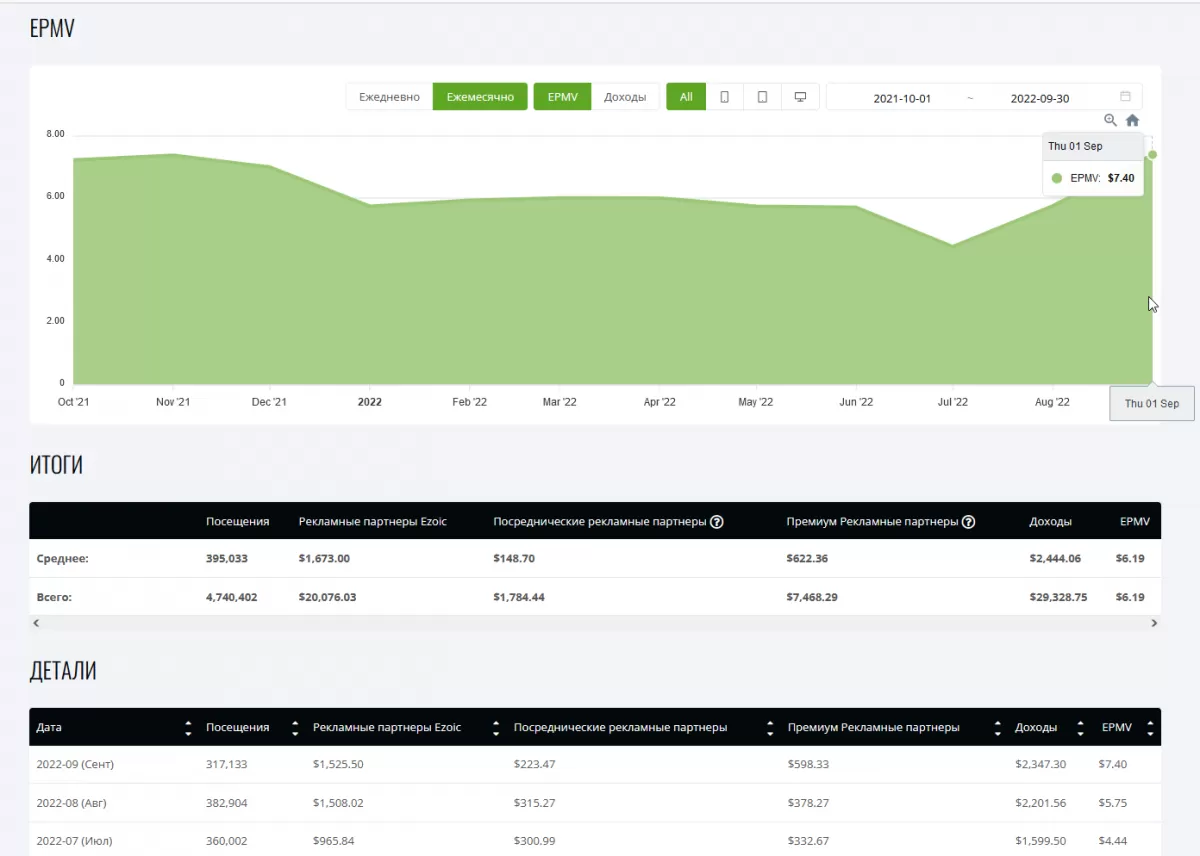Open calendar icon in date range
The width and height of the screenshot is (1200, 856).
[1125, 97]
